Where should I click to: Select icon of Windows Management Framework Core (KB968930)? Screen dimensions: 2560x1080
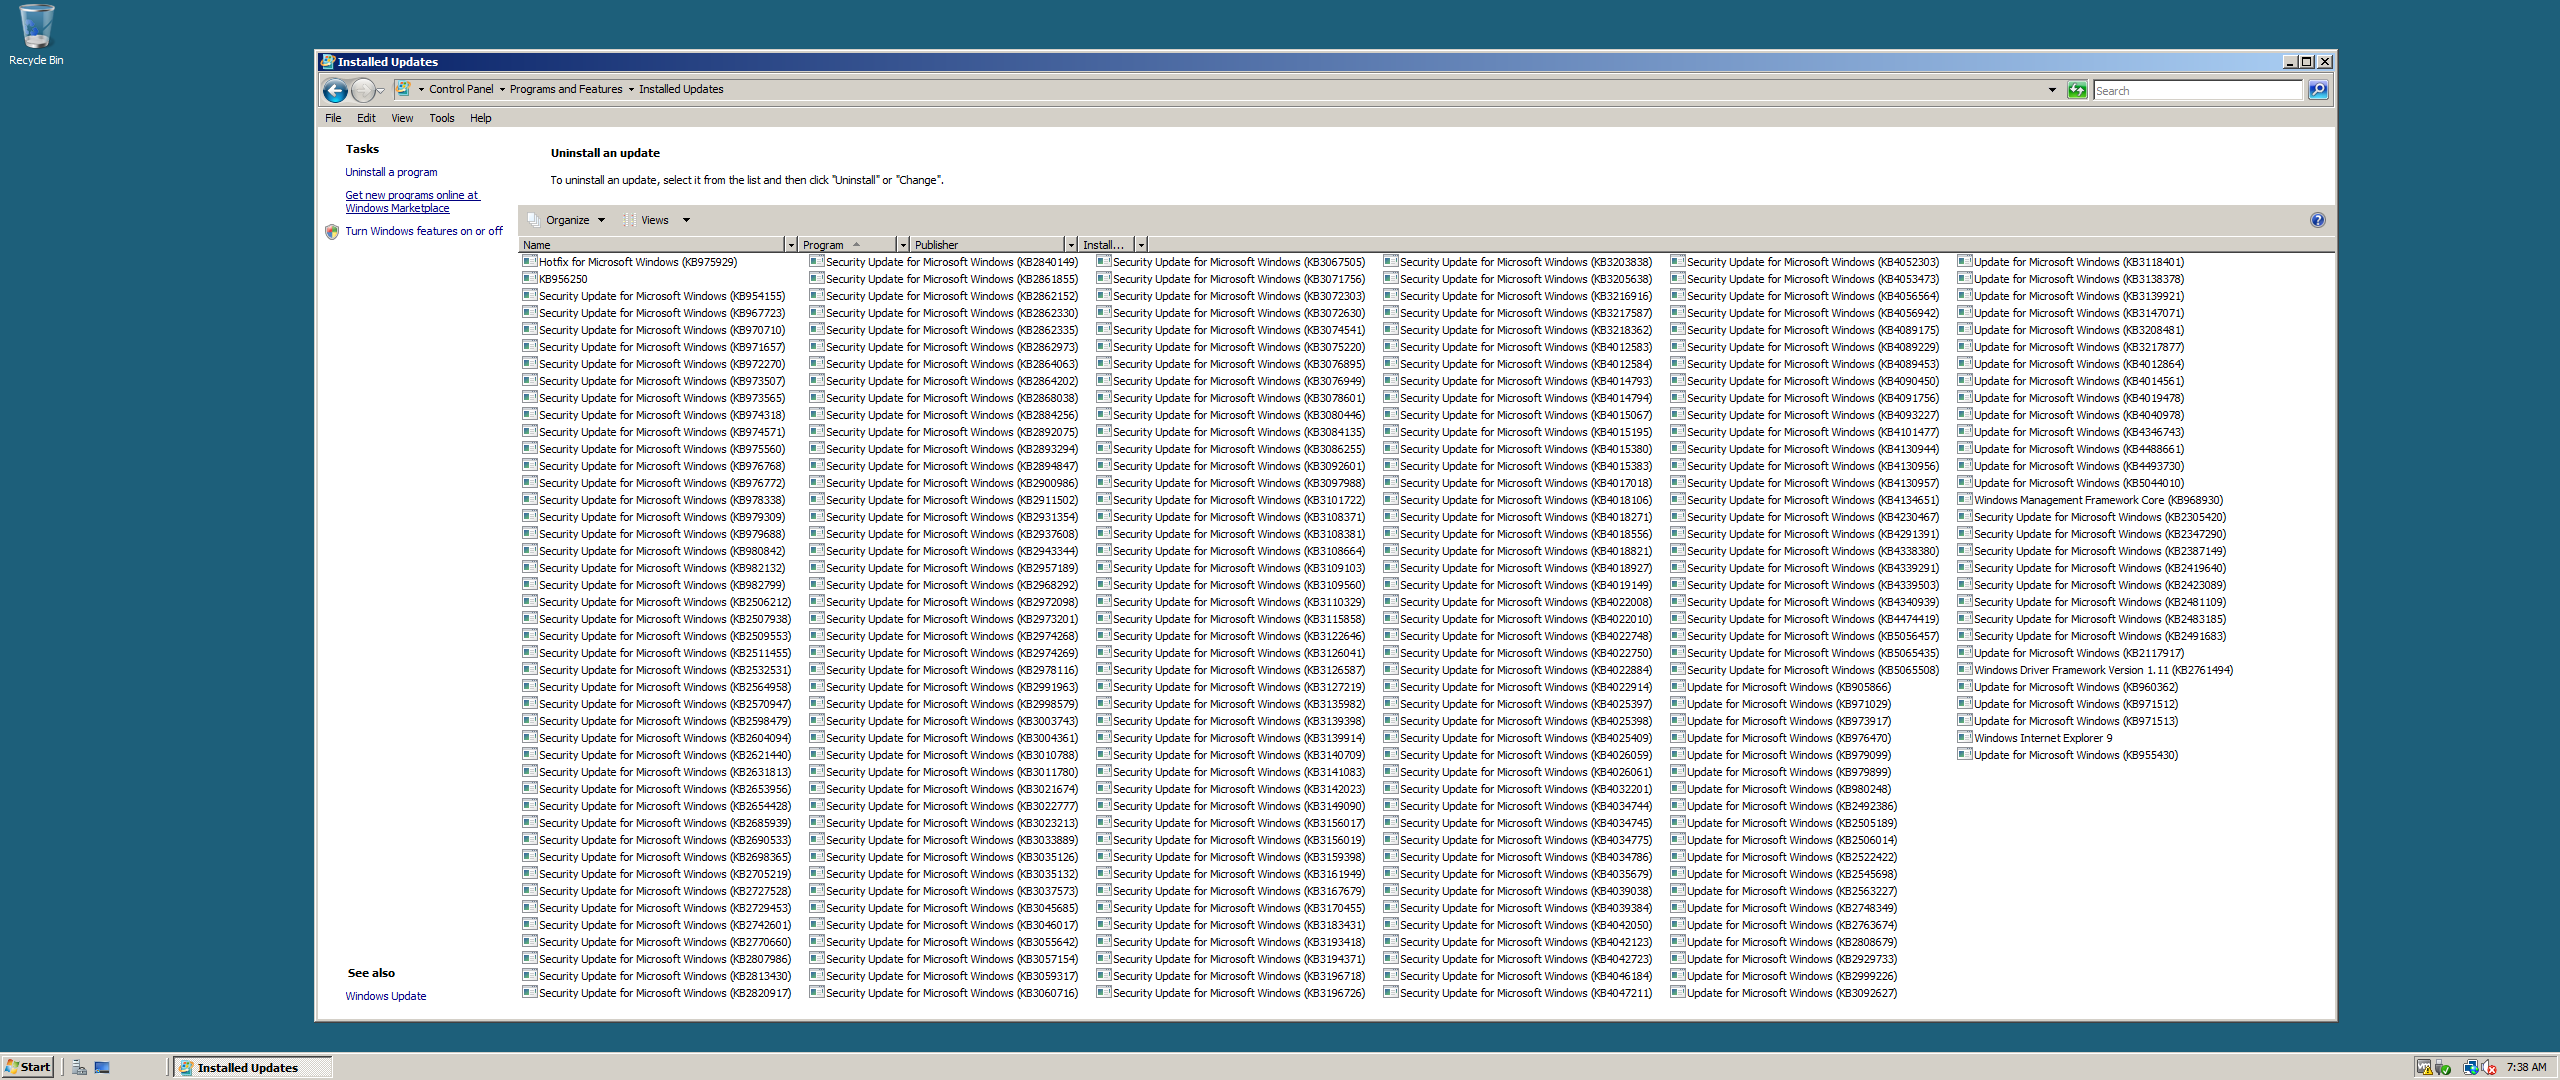1965,499
